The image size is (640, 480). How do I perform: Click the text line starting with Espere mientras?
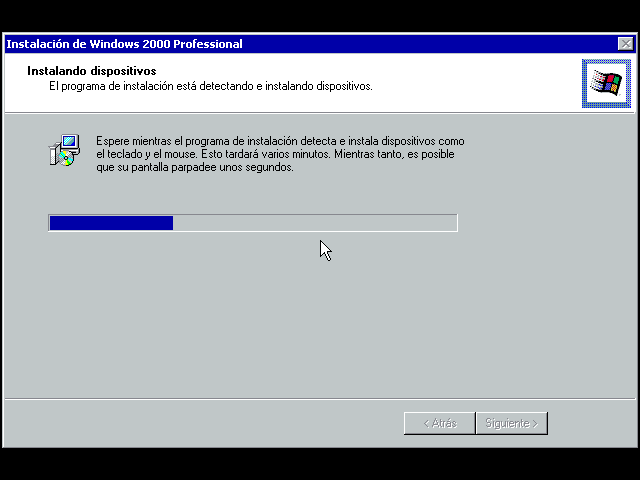tap(280, 141)
